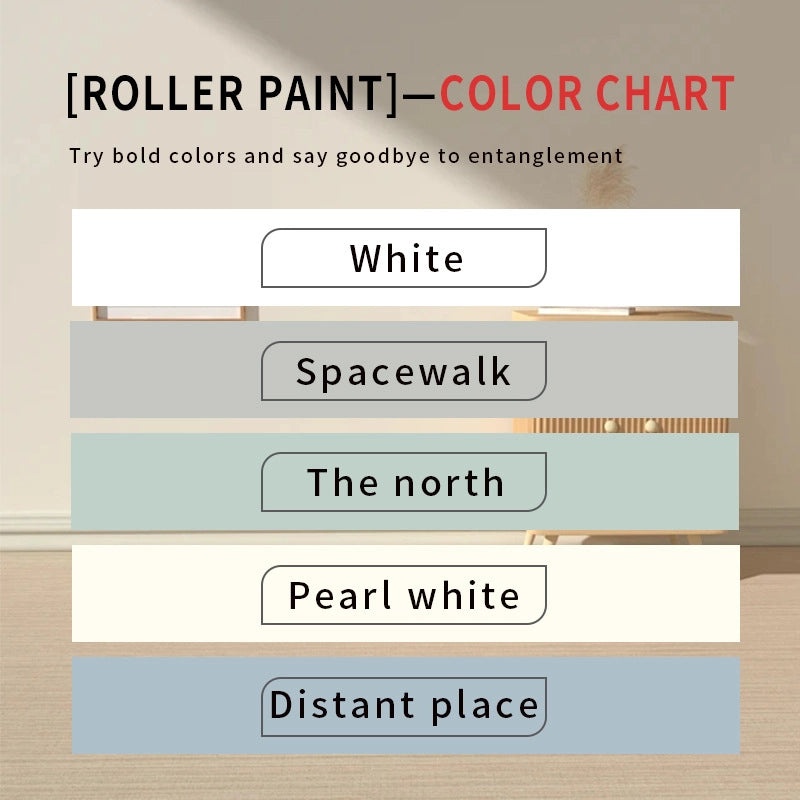
Task: Click cream swatch band right of Pearl white label
Action: [642, 595]
